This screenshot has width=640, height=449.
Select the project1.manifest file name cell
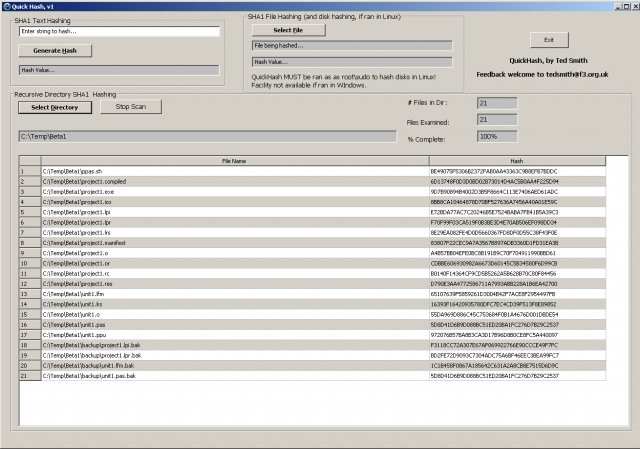click(x=235, y=243)
